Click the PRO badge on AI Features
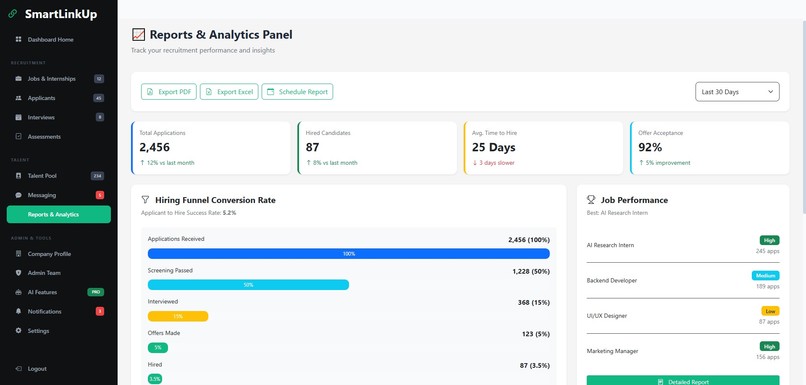The image size is (806, 385). pos(96,292)
